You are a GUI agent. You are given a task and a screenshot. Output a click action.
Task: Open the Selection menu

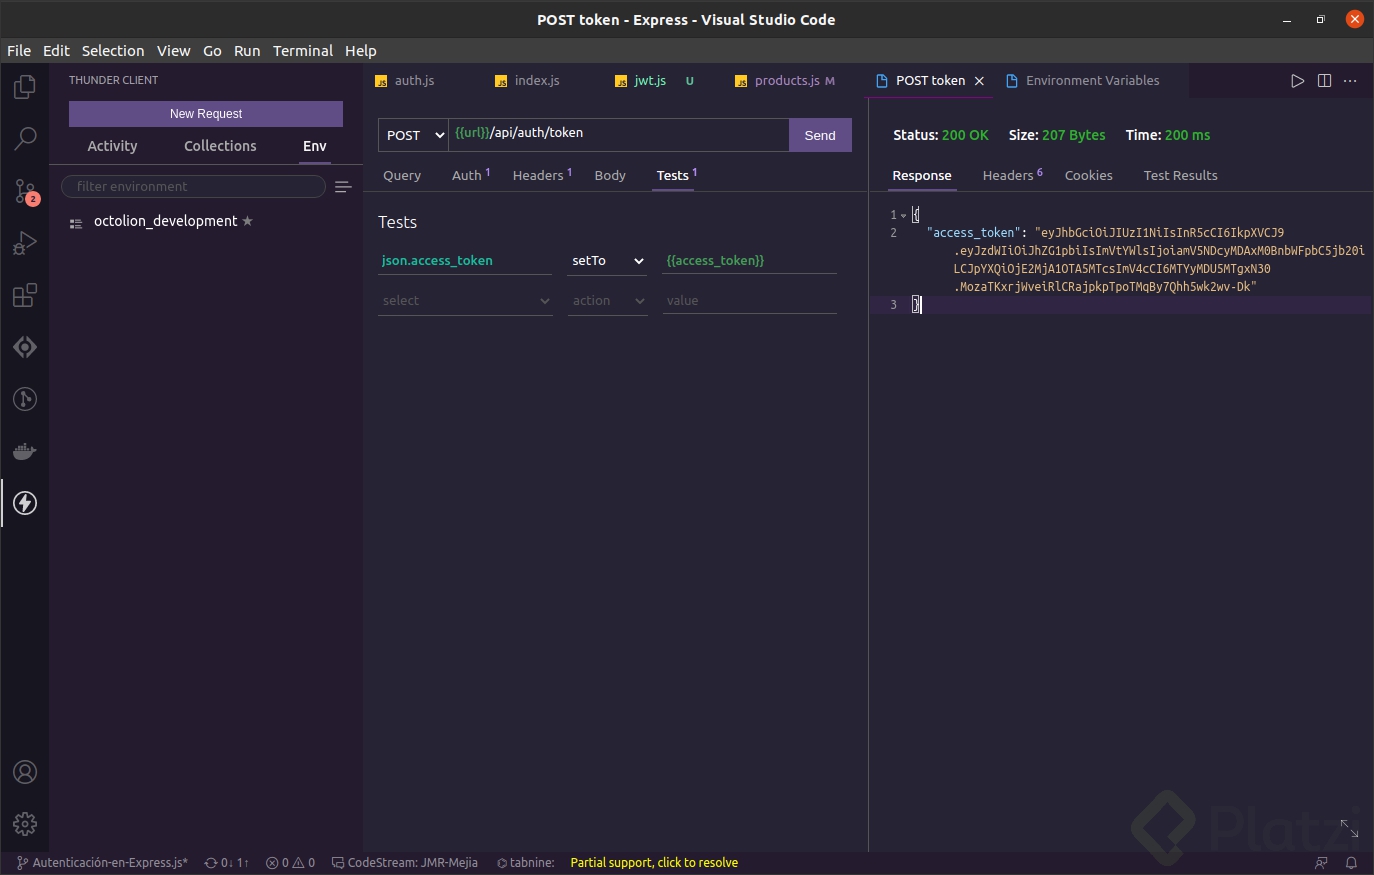[113, 51]
